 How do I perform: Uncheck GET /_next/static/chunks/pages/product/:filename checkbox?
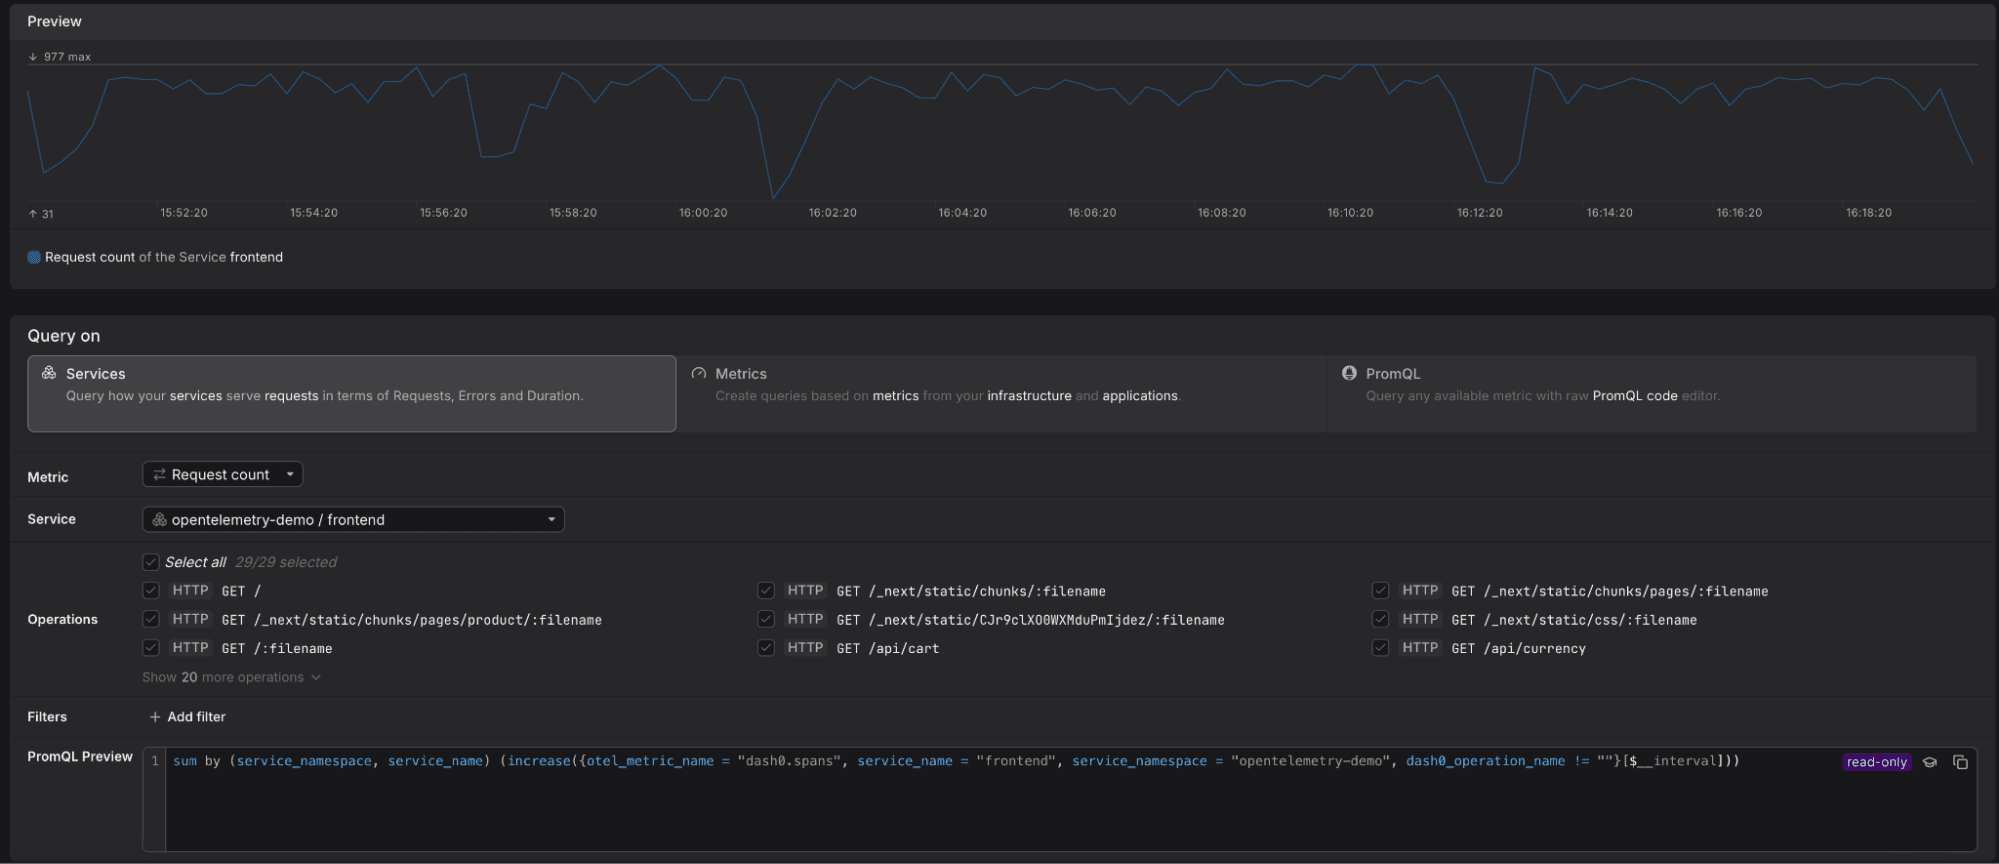[x=151, y=620]
